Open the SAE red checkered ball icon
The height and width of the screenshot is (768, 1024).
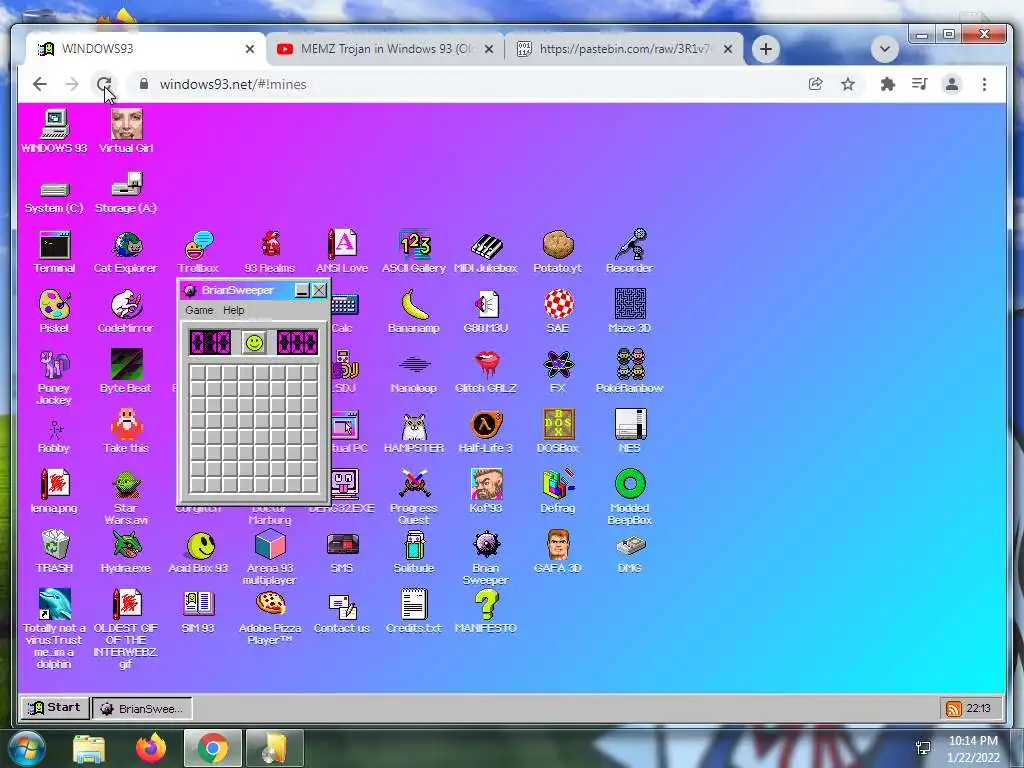(557, 312)
